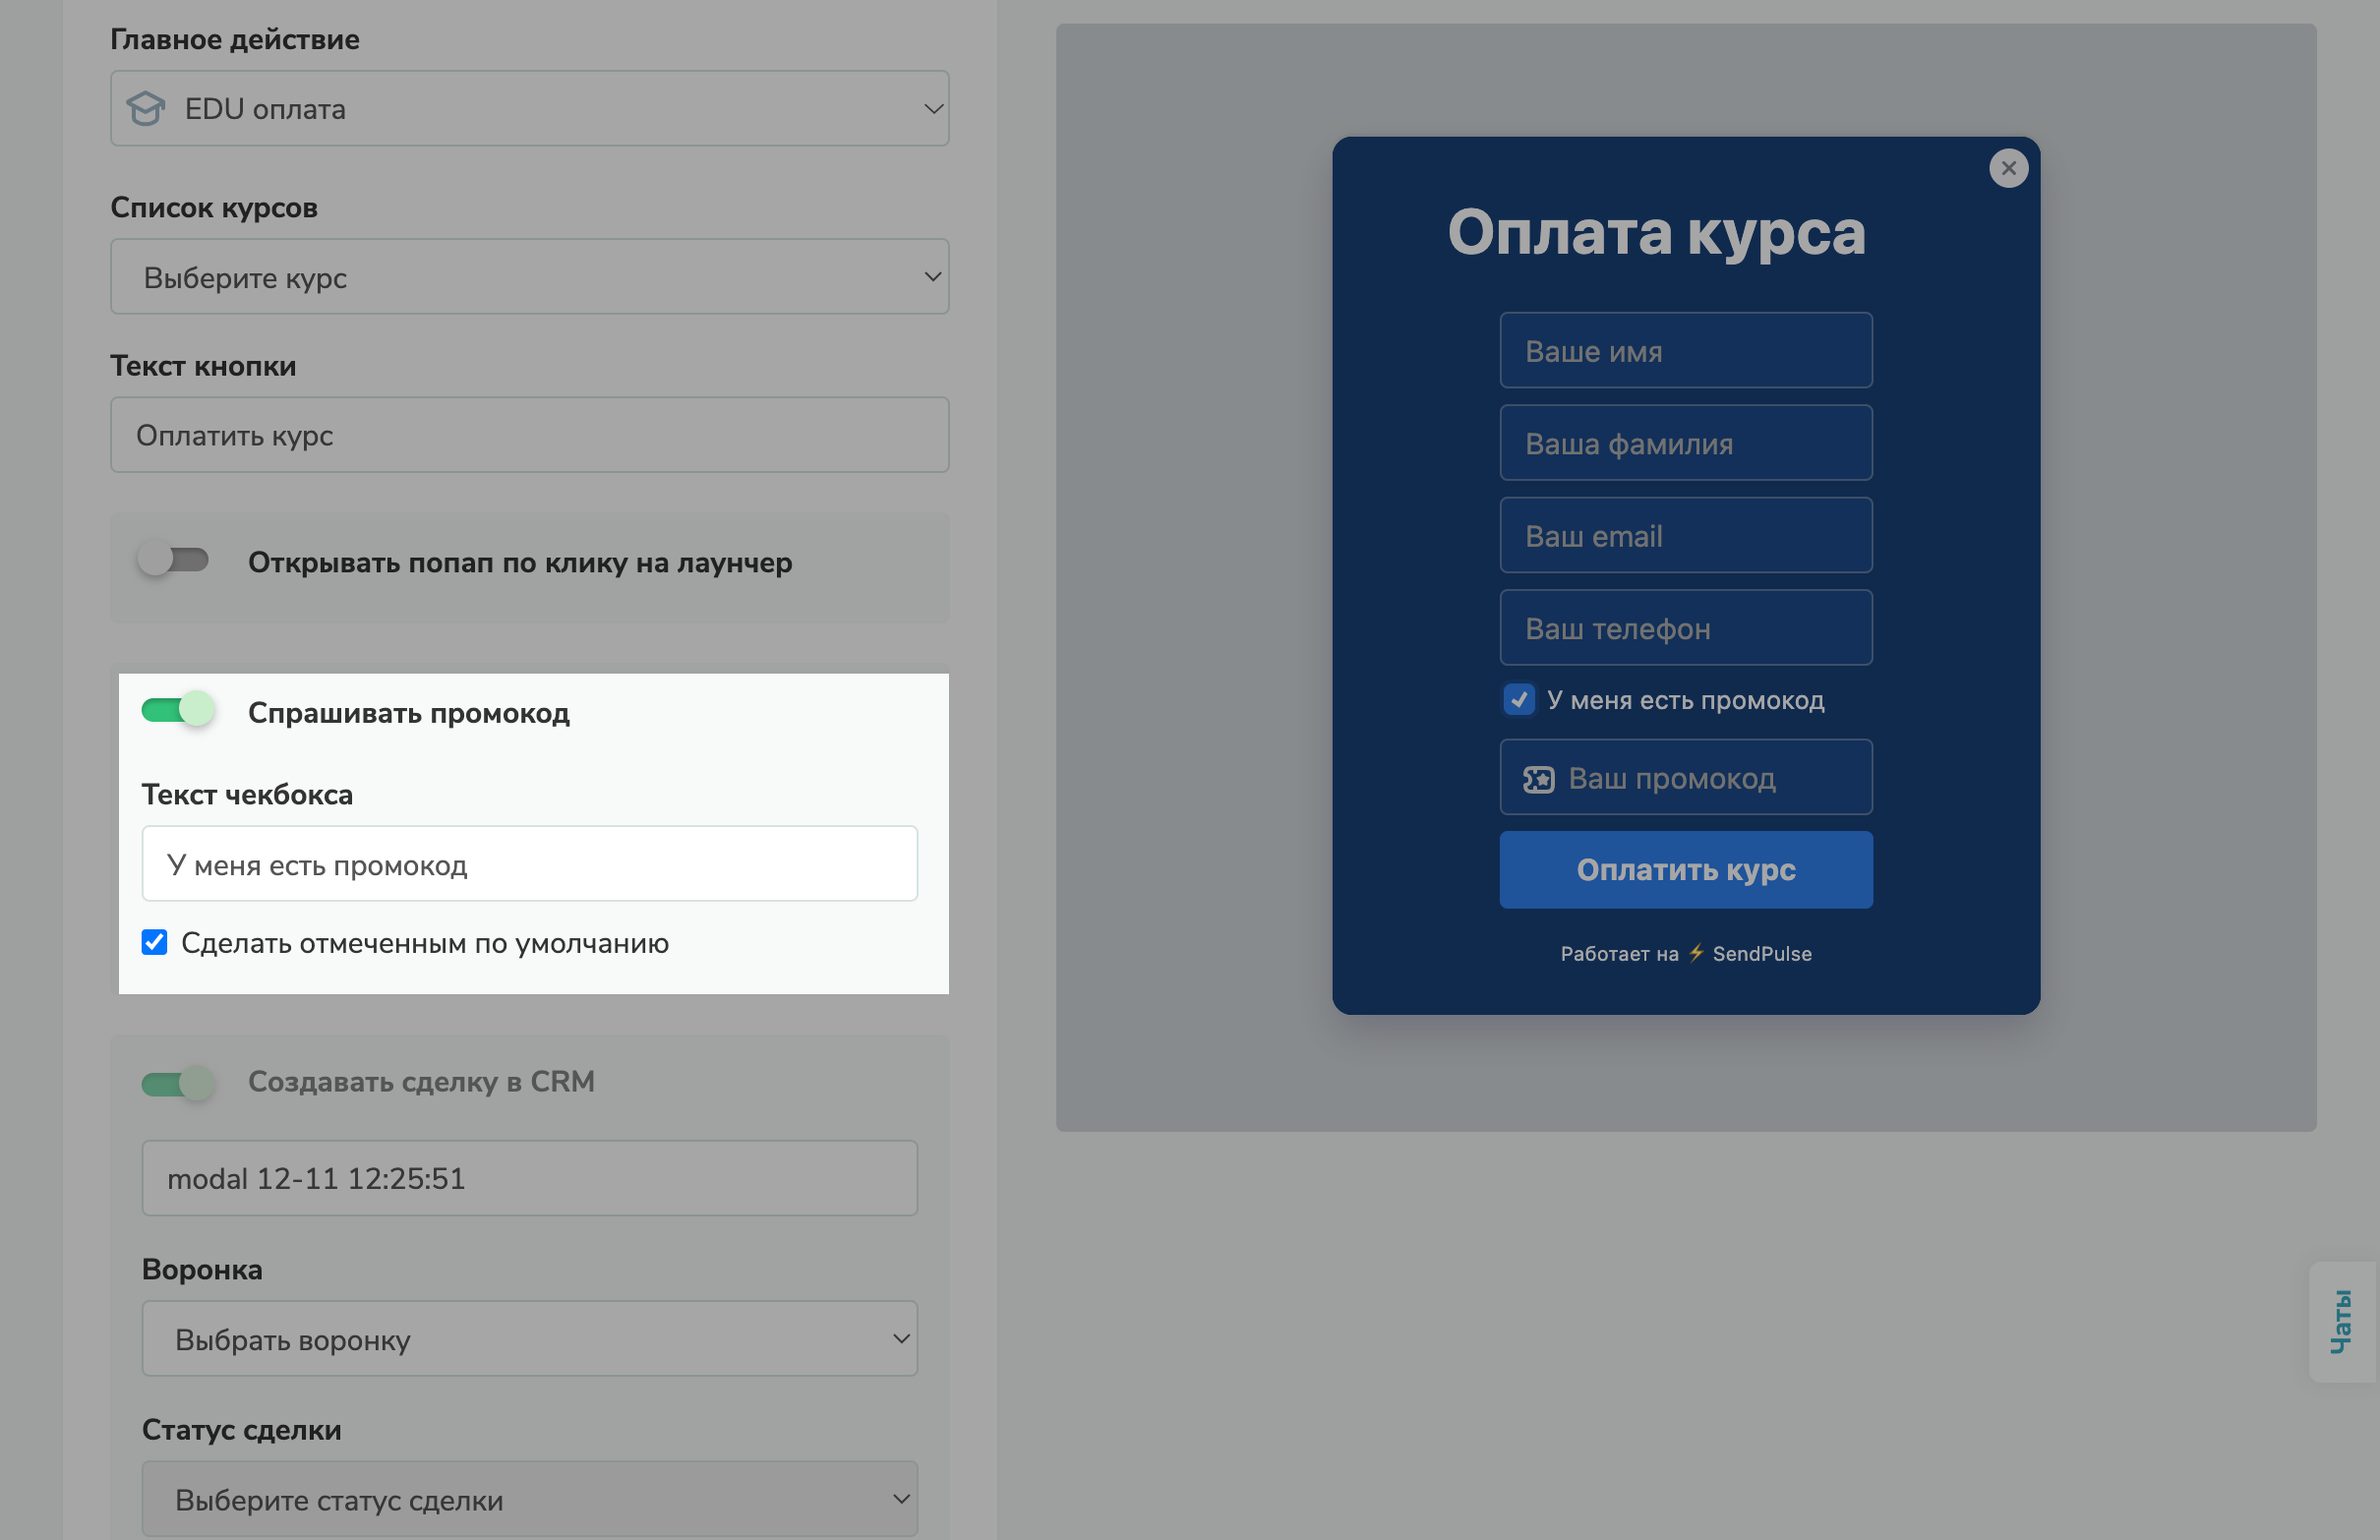Uncheck У меня есть промокод in preview
This screenshot has width=2380, height=1540.
point(1518,700)
